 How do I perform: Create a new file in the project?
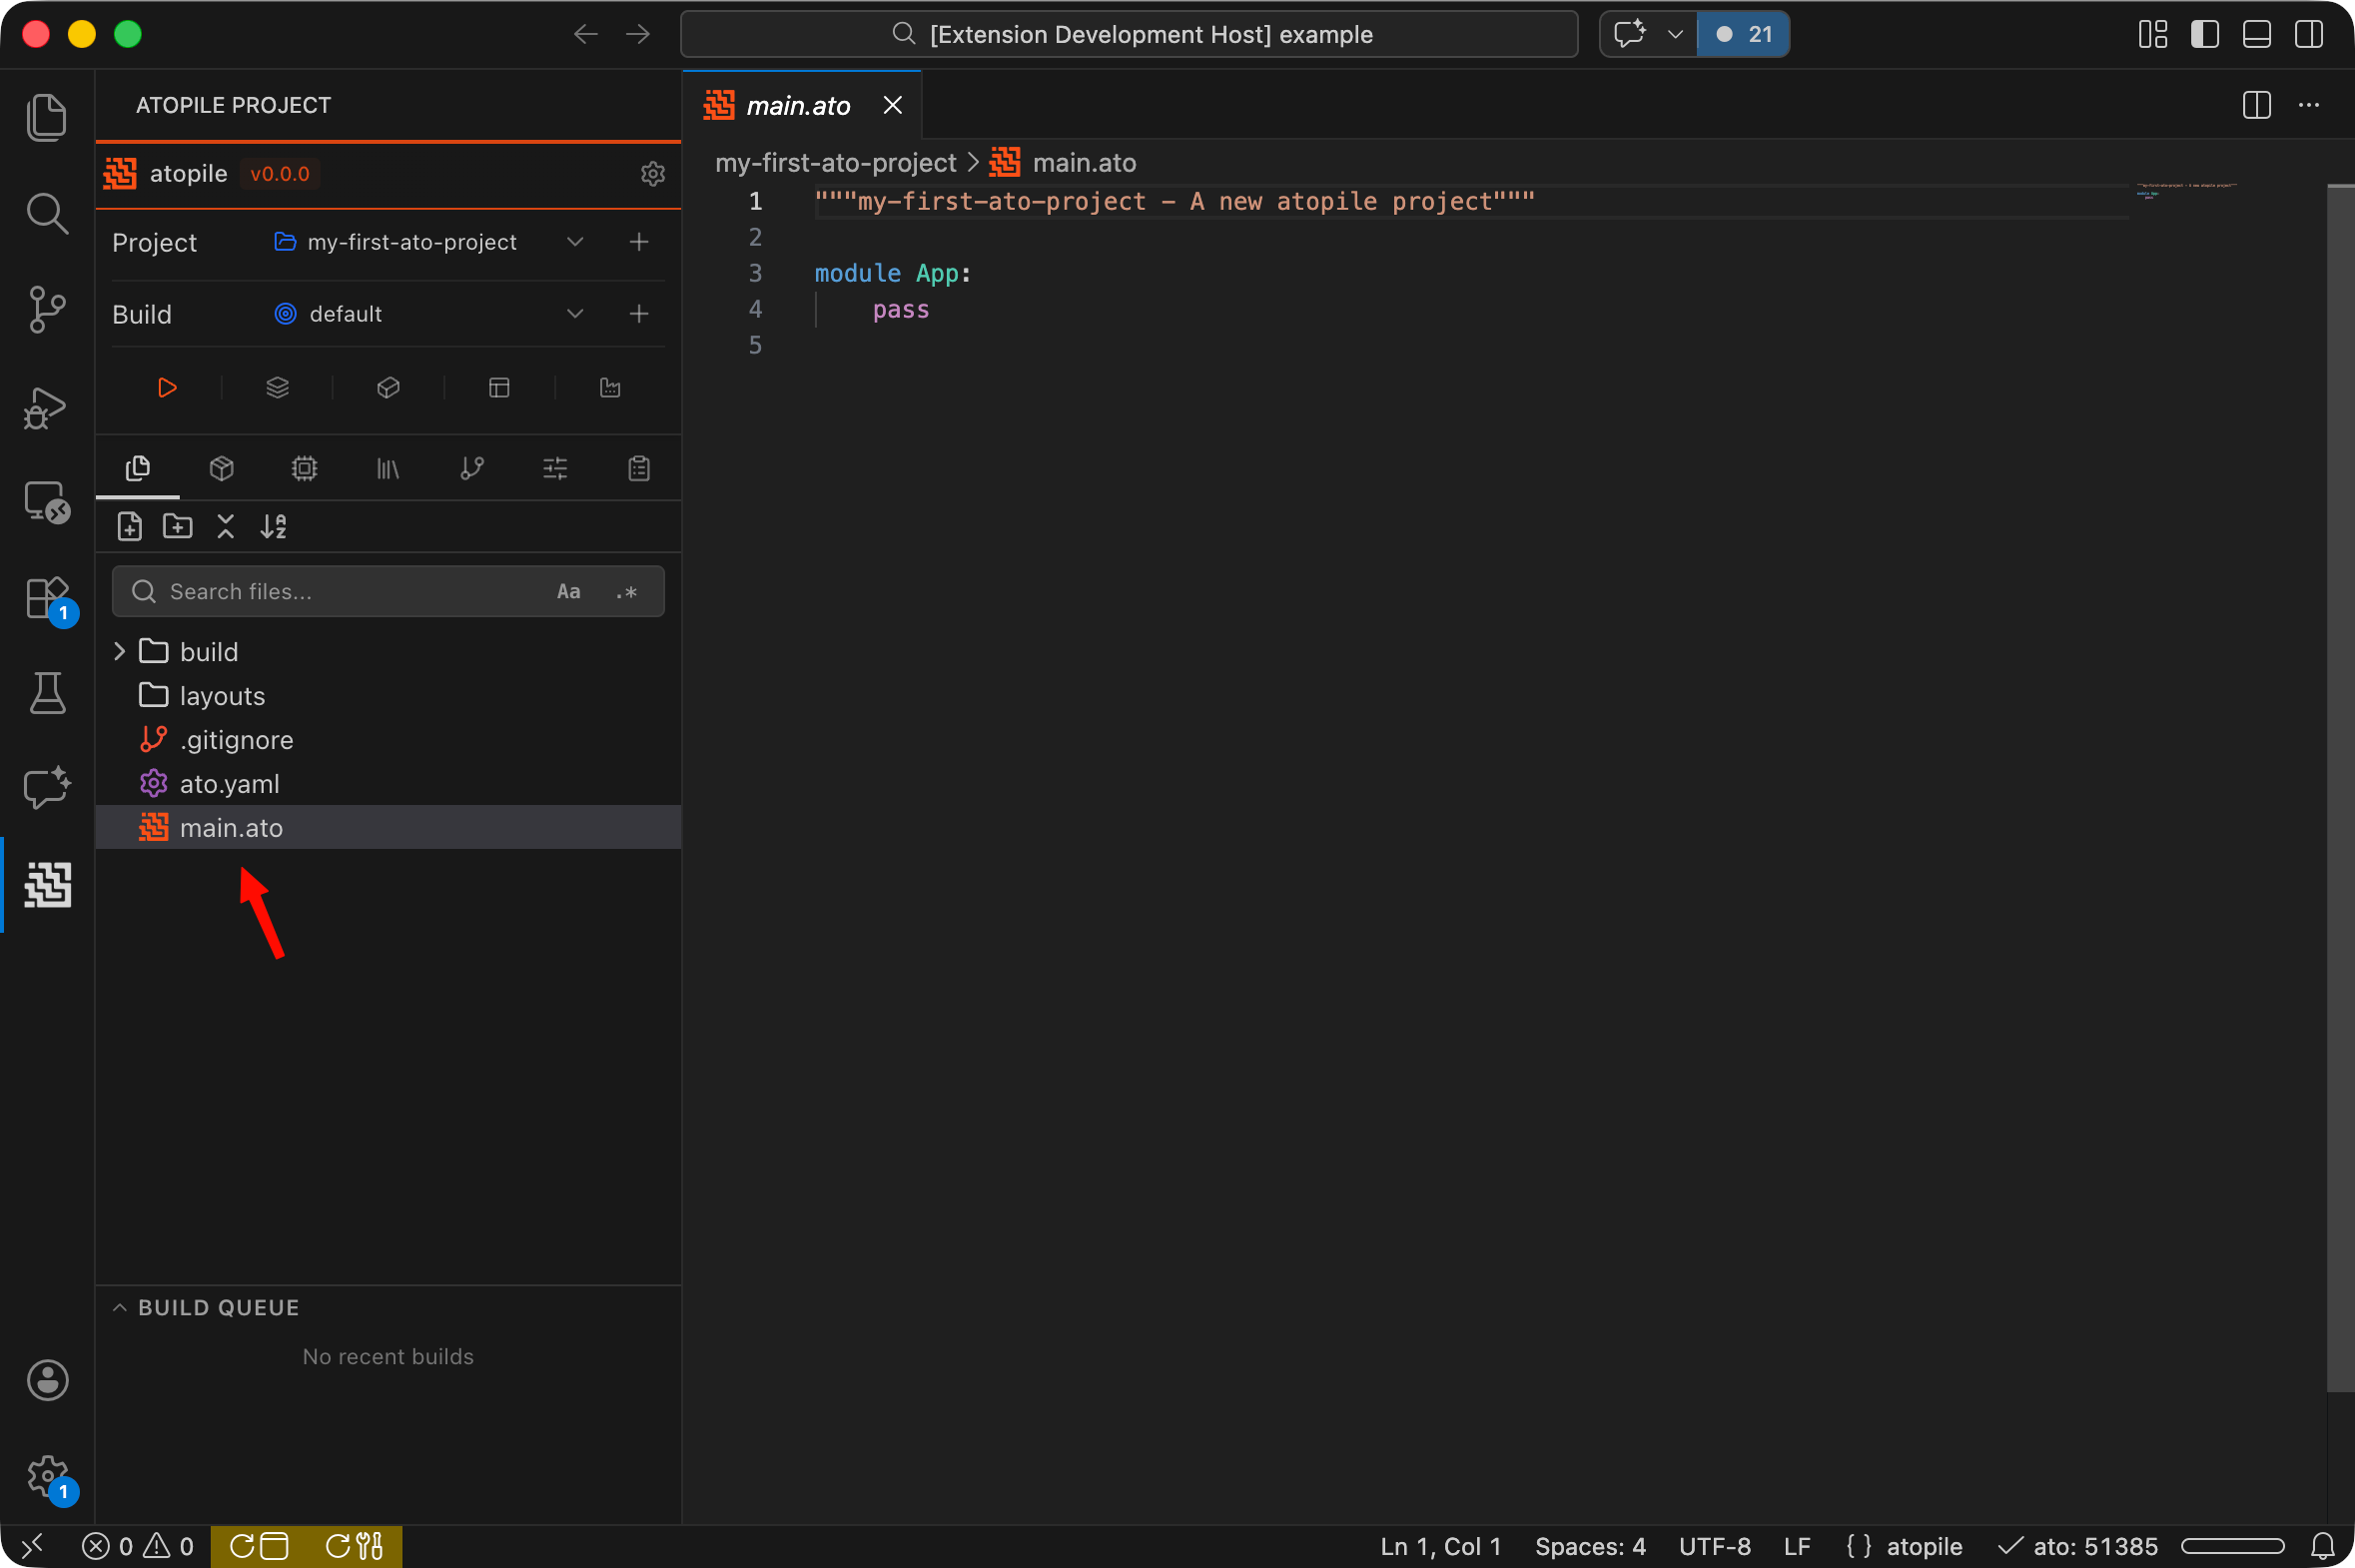coord(129,526)
